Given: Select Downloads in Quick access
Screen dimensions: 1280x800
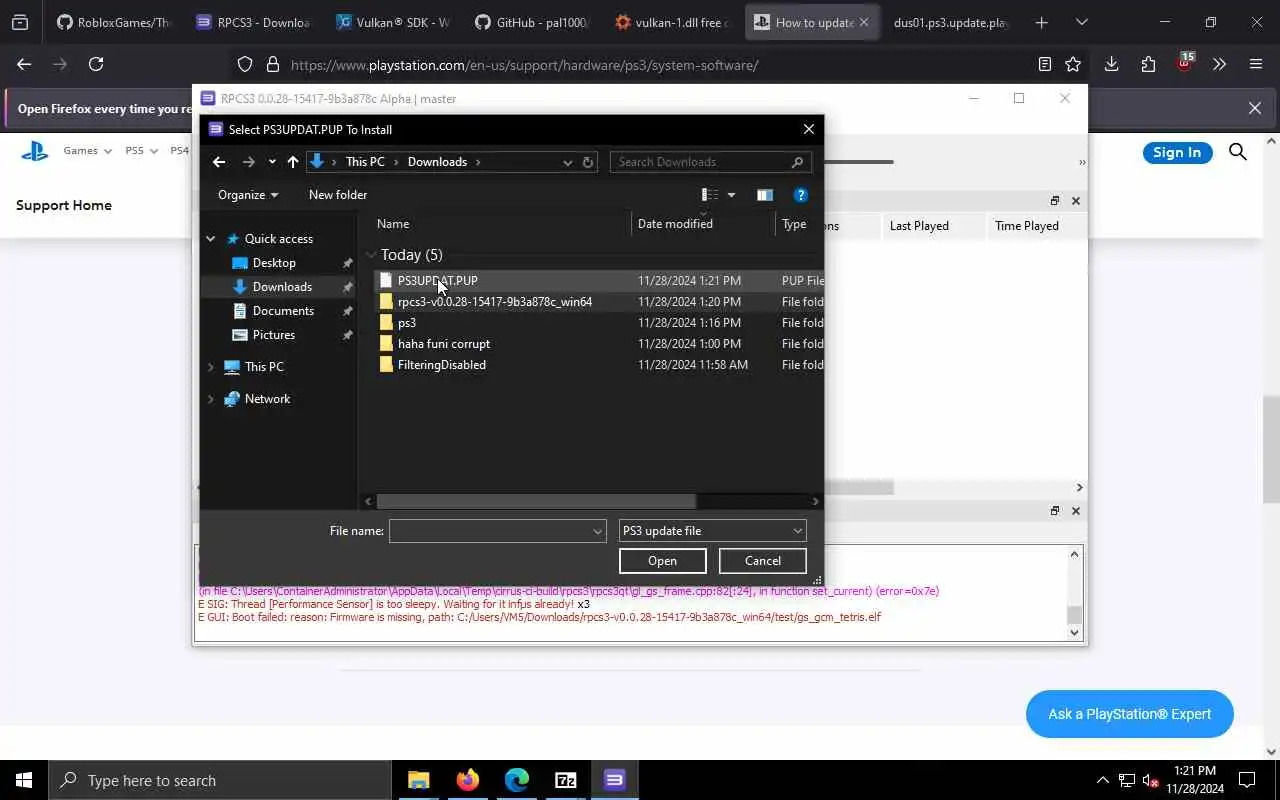Looking at the screenshot, I should 282,287.
